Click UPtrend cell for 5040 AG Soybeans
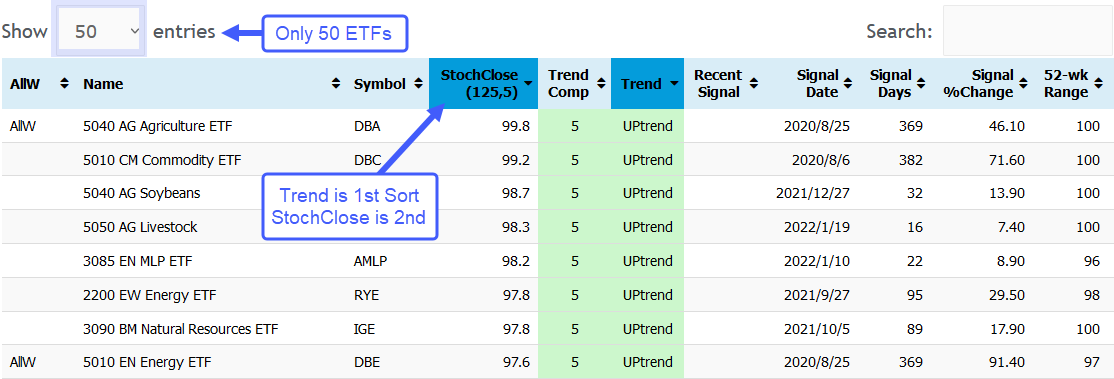The image size is (1114, 379). click(x=647, y=193)
